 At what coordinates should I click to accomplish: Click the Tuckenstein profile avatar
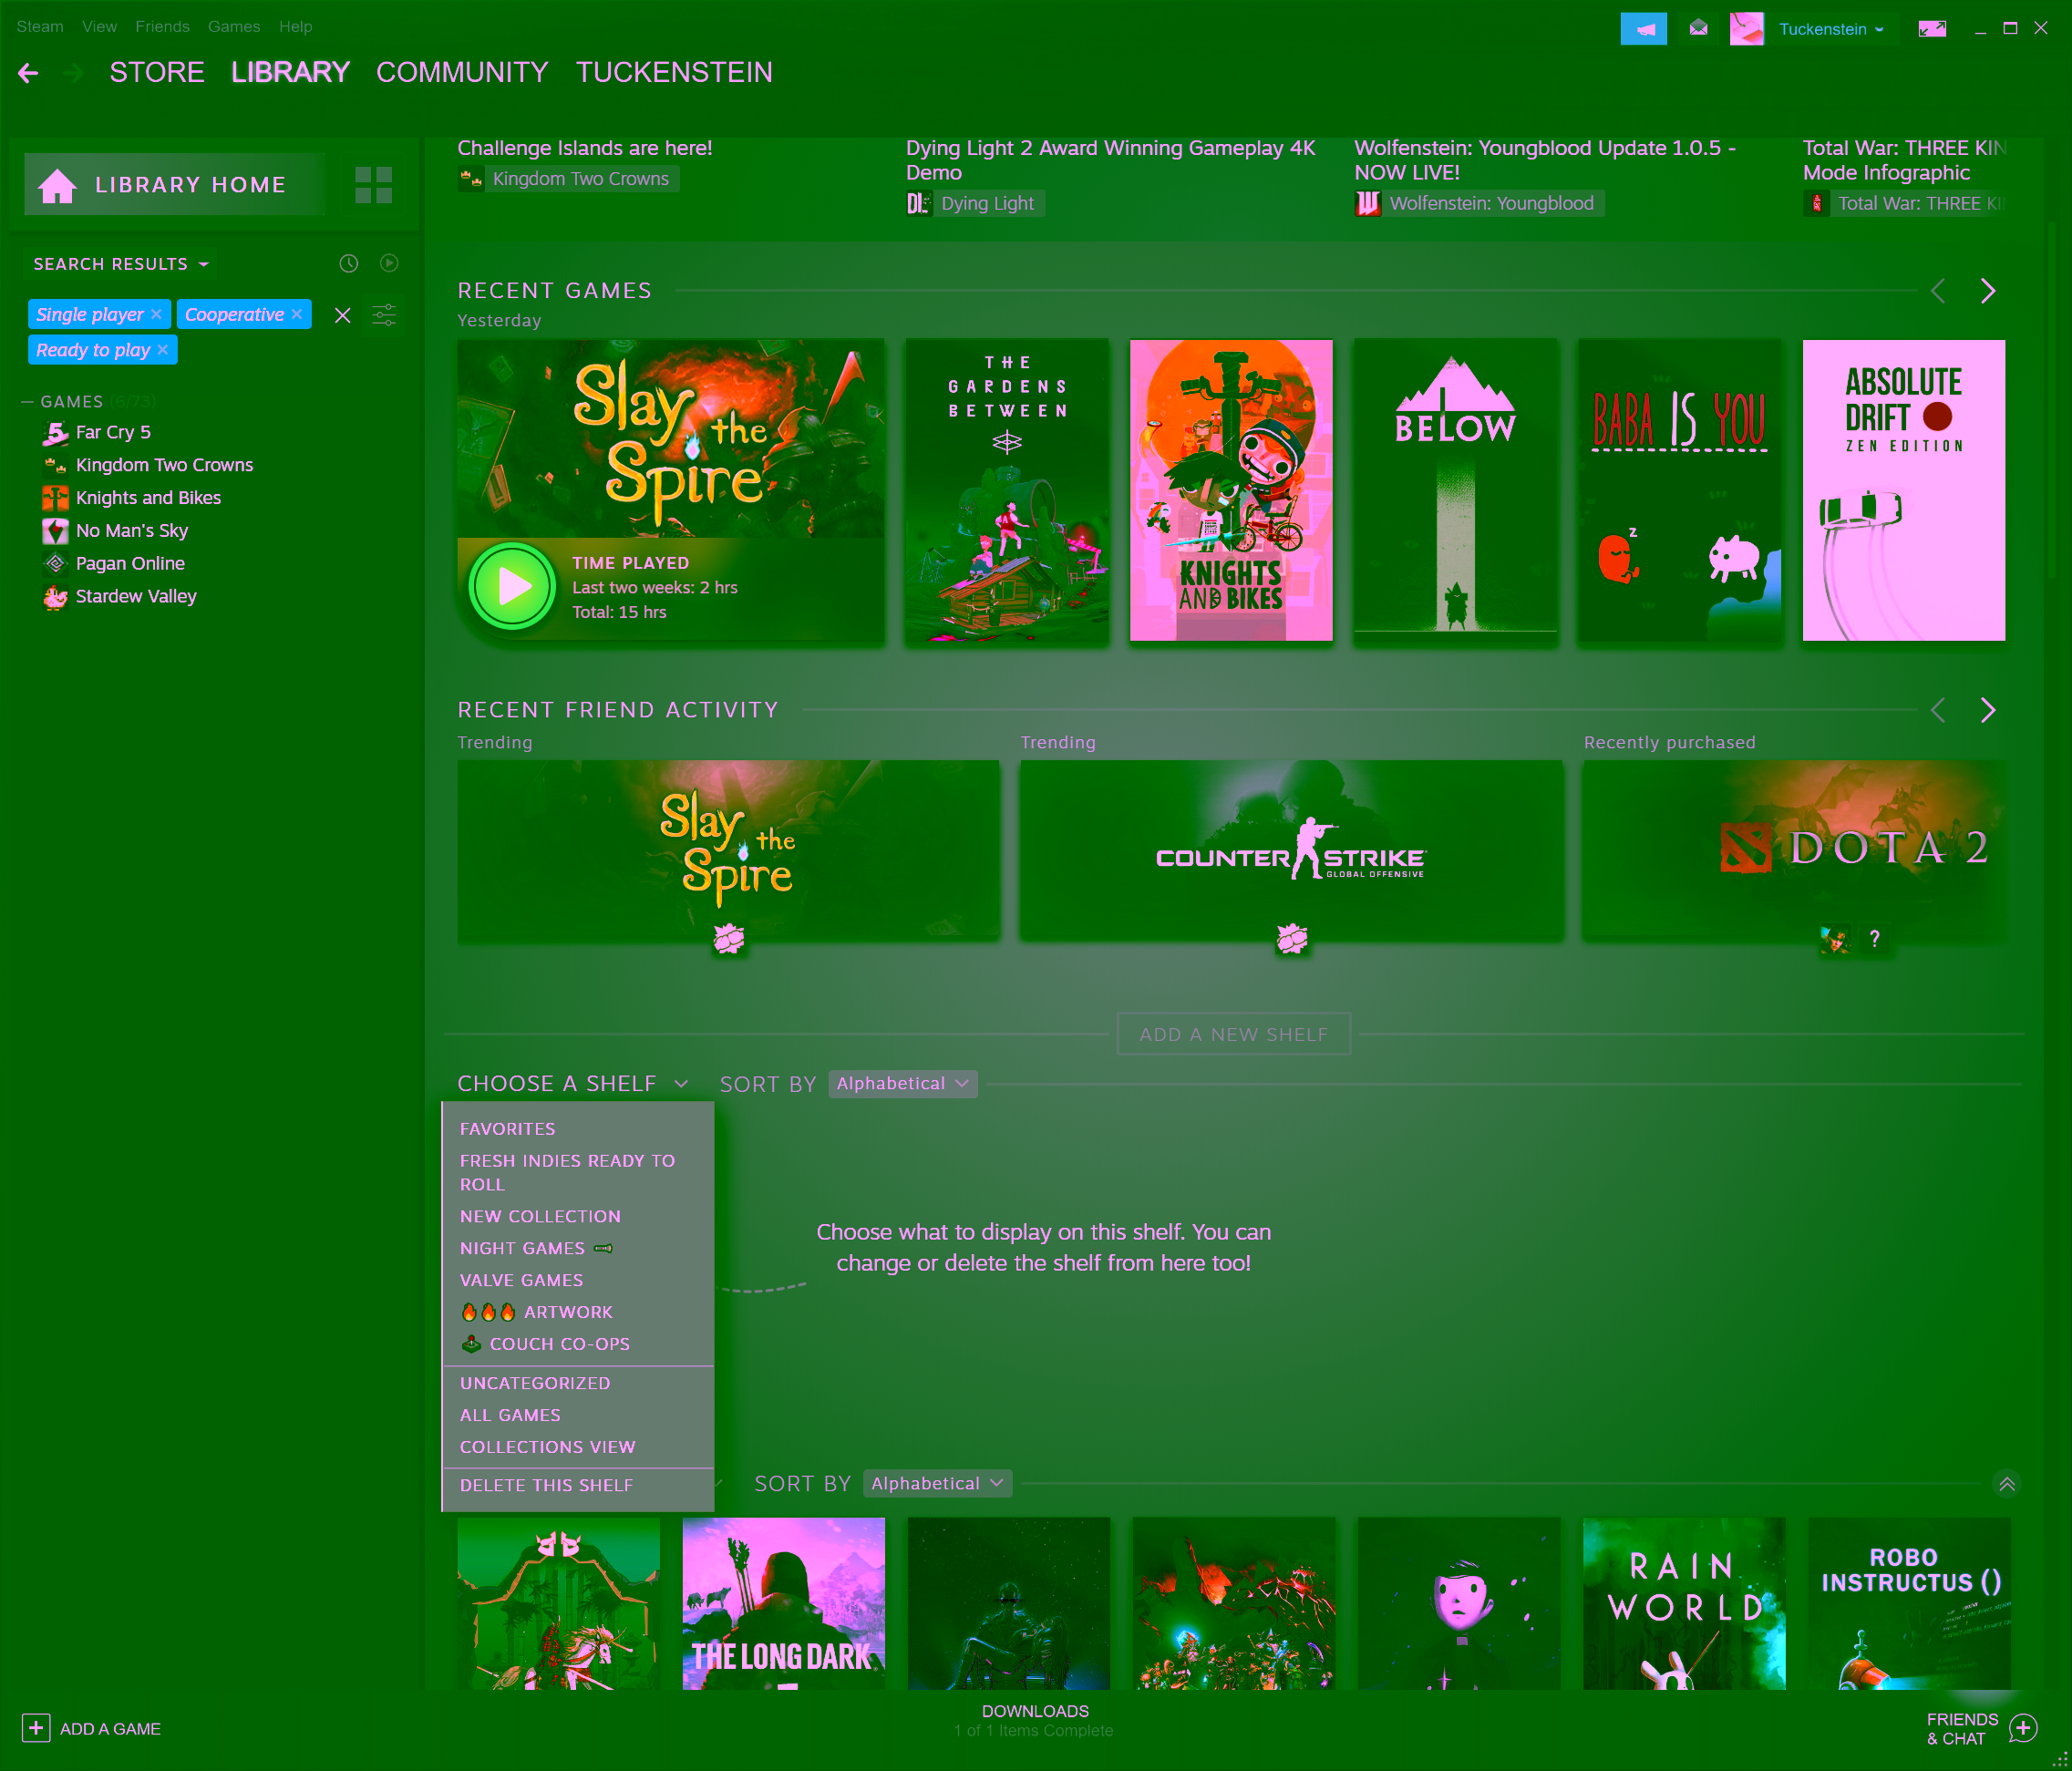coord(1747,29)
